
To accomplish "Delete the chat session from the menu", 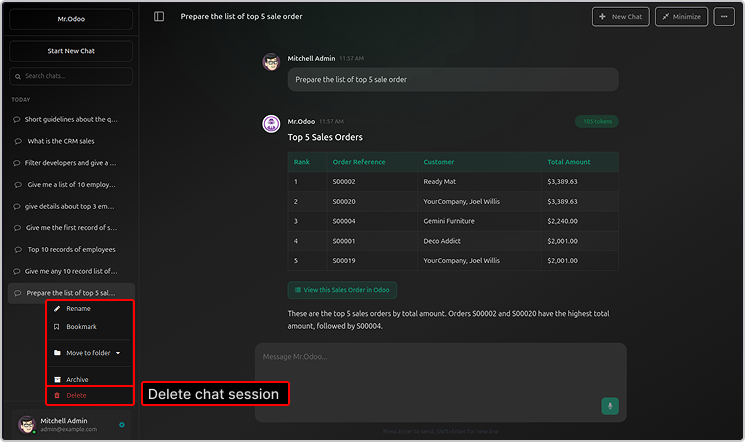I will point(76,396).
